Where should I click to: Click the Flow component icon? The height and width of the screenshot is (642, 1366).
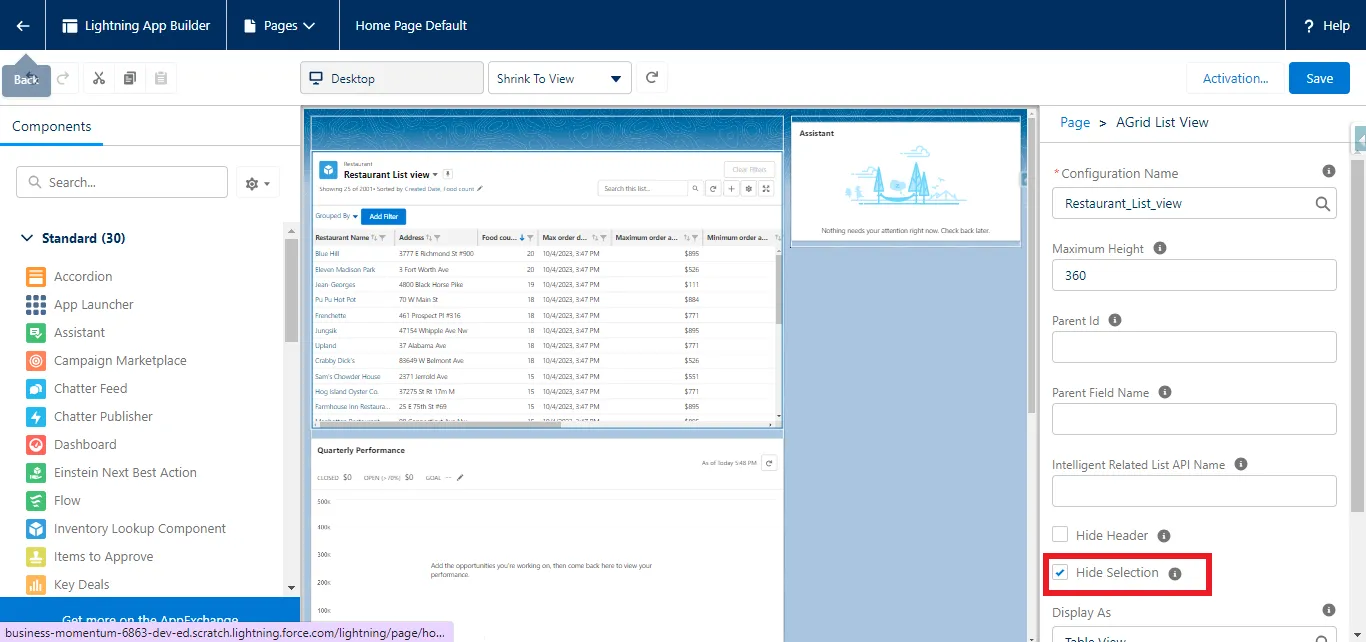tap(36, 501)
